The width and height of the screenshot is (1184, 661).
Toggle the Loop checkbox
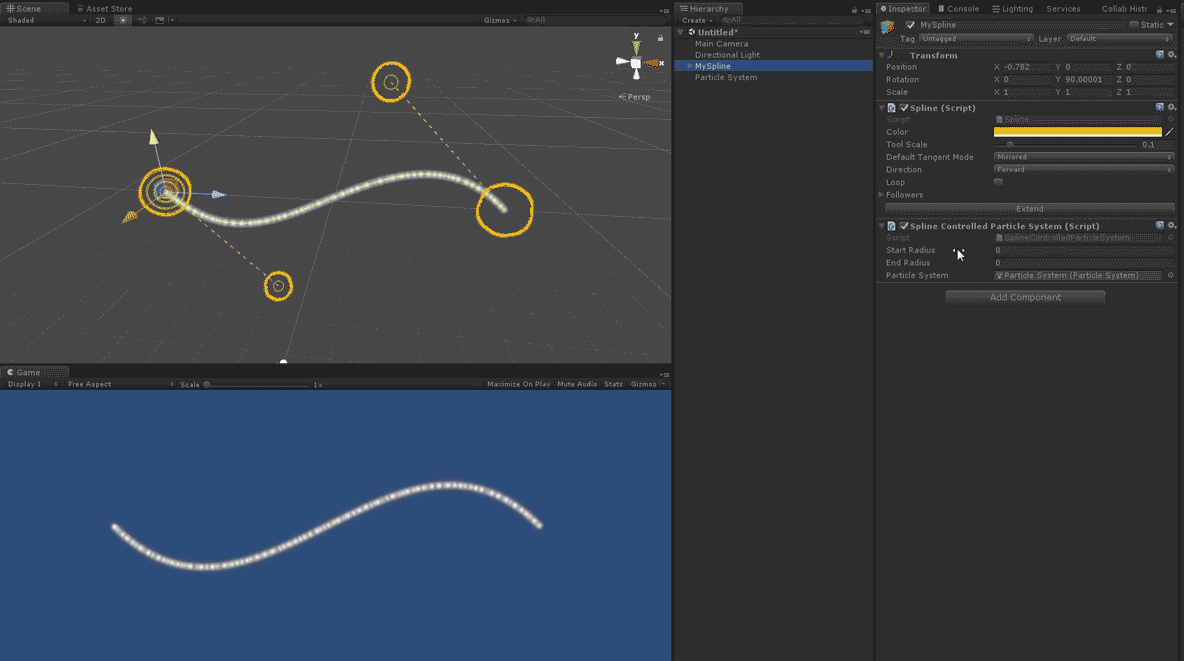(998, 182)
